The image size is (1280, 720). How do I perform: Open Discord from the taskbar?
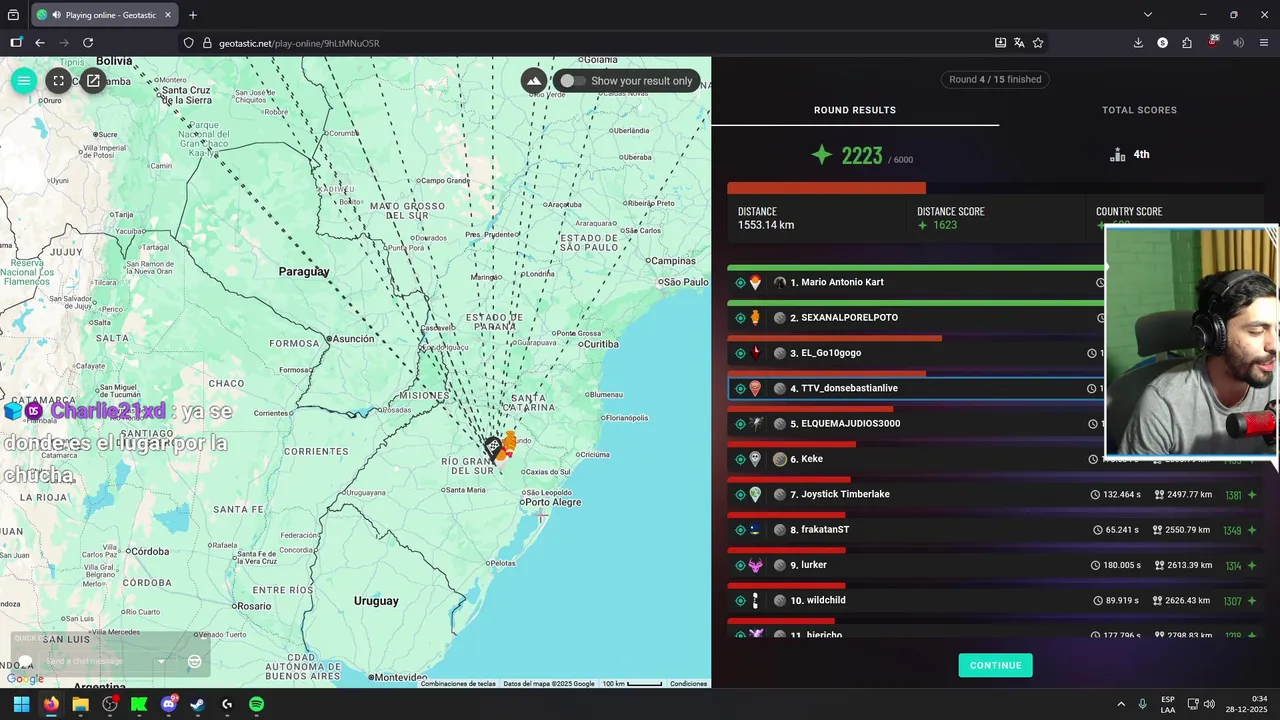[x=168, y=704]
